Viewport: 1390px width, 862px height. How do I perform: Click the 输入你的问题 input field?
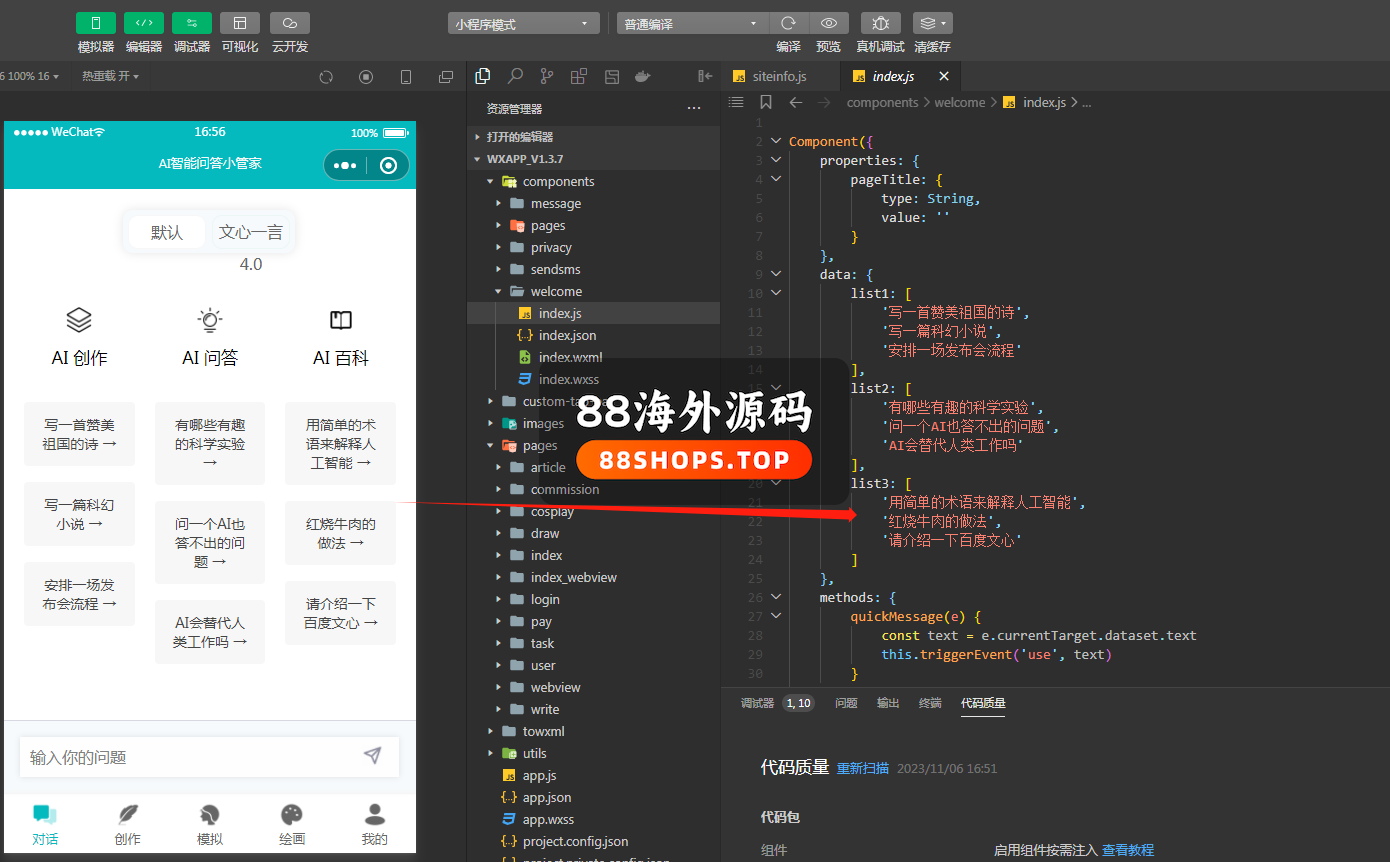coord(190,757)
